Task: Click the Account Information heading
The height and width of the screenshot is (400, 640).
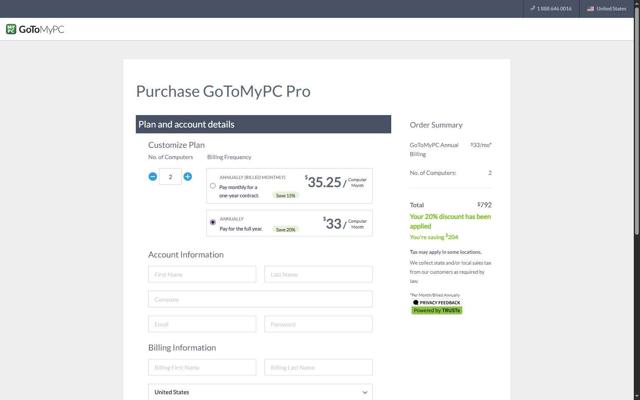Action: click(186, 254)
